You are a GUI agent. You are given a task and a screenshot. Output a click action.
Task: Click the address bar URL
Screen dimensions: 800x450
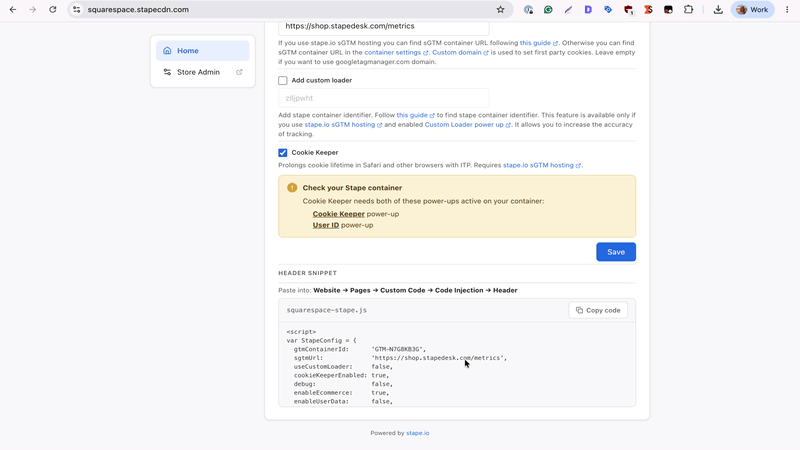[138, 9]
